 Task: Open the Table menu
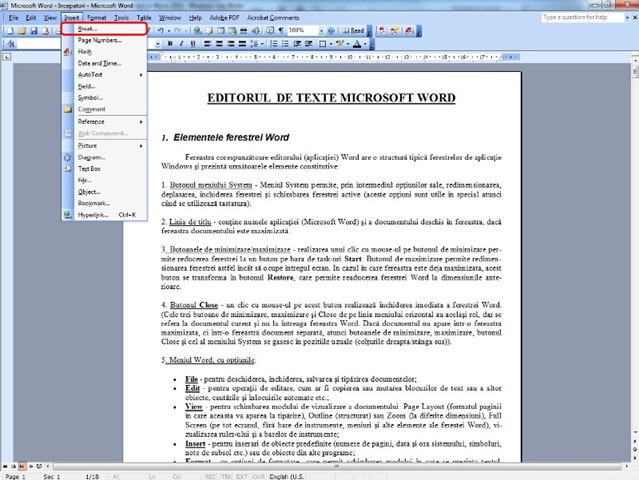(144, 18)
